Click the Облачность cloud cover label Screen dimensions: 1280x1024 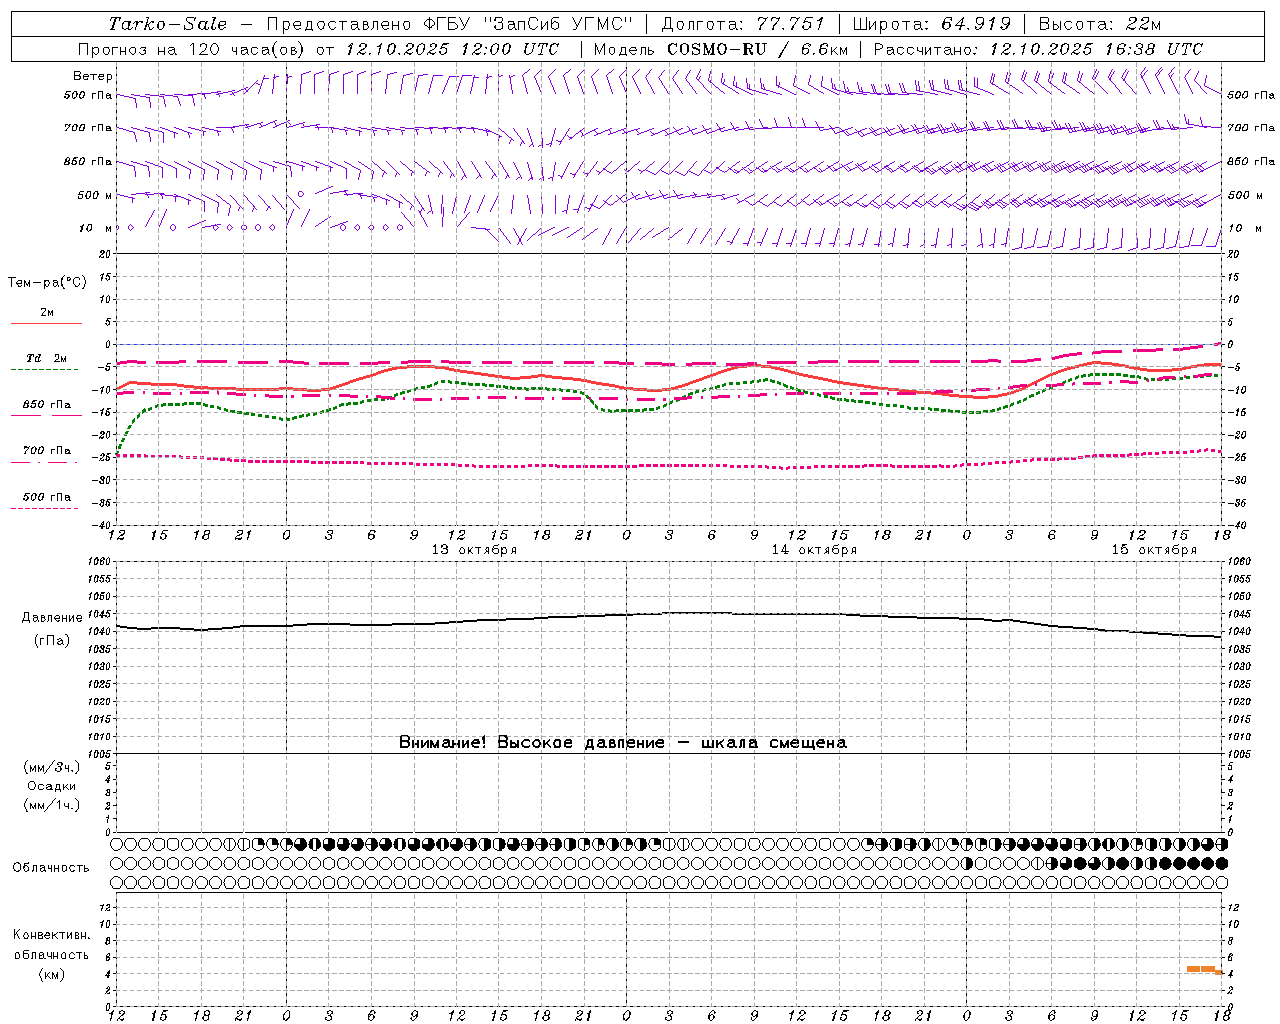pyautogui.click(x=51, y=867)
